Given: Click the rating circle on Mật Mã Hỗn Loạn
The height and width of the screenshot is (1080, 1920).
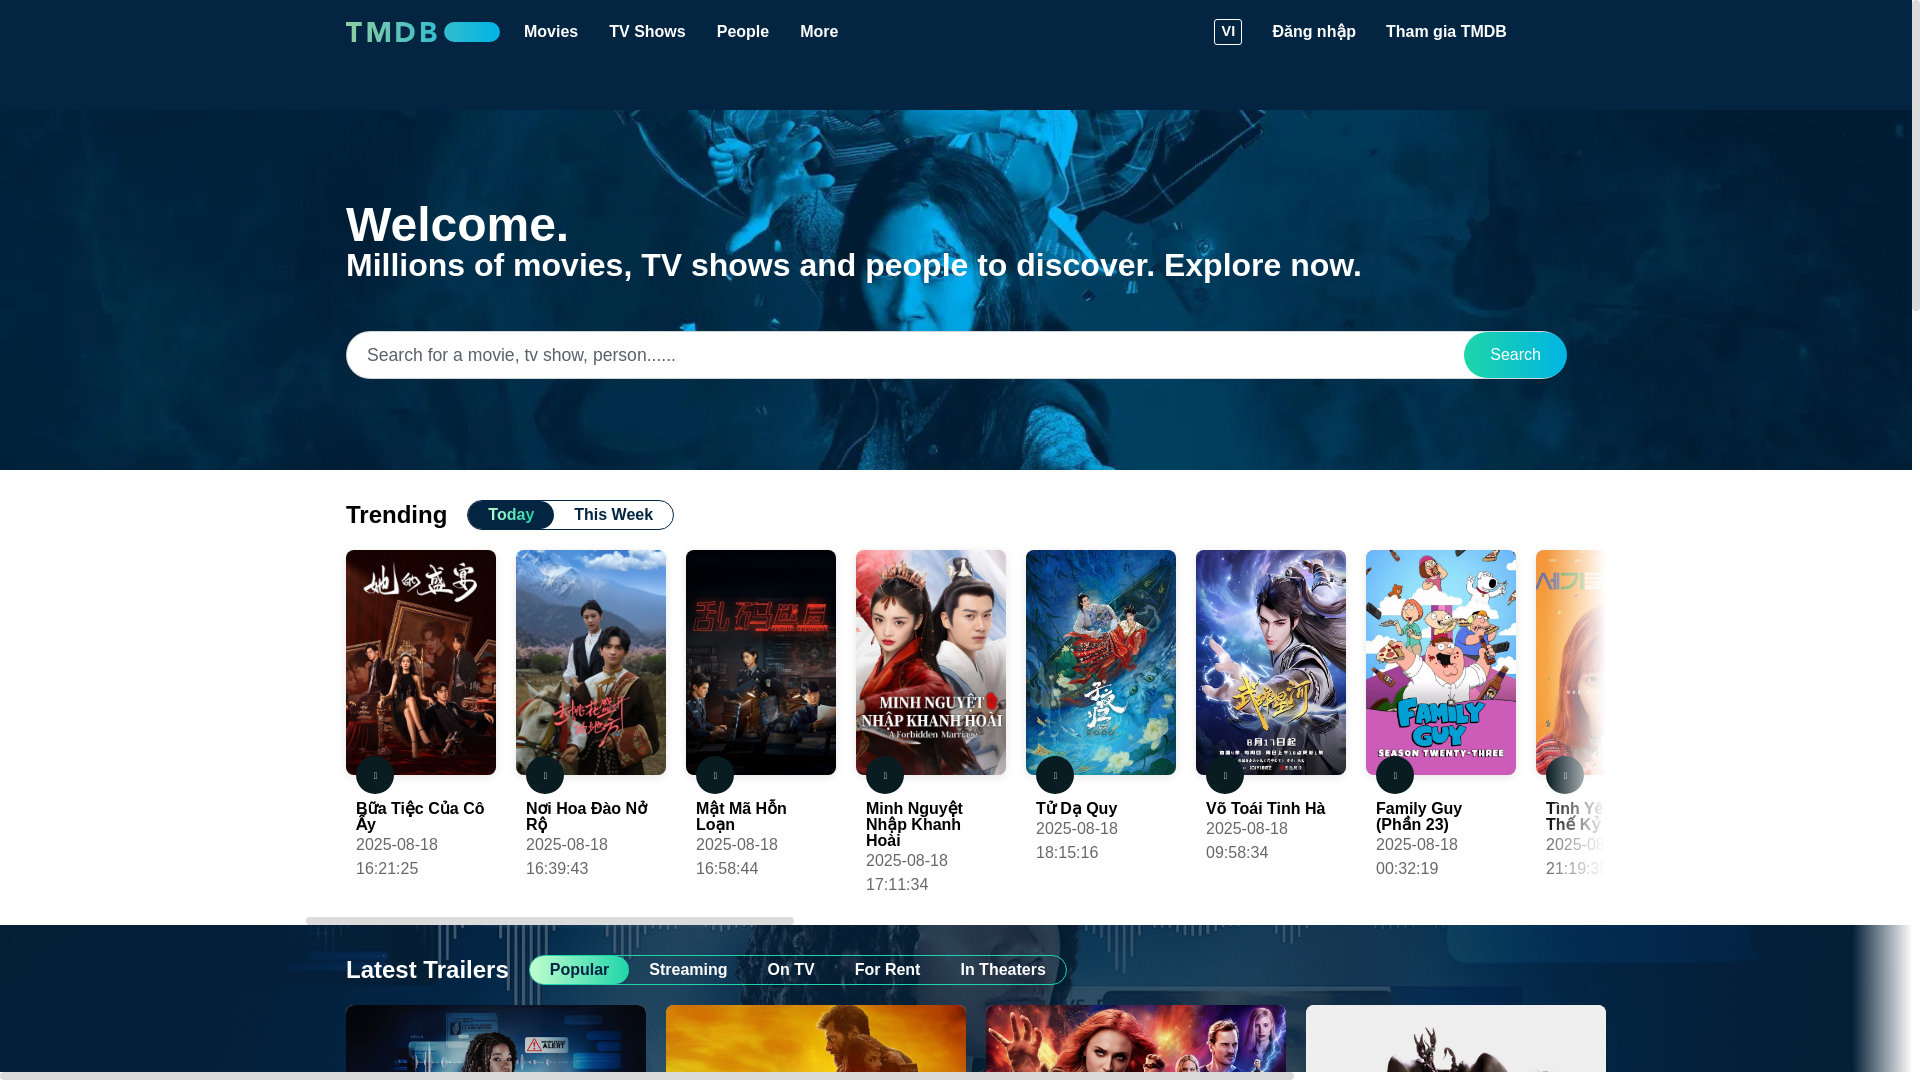Looking at the screenshot, I should 715,775.
